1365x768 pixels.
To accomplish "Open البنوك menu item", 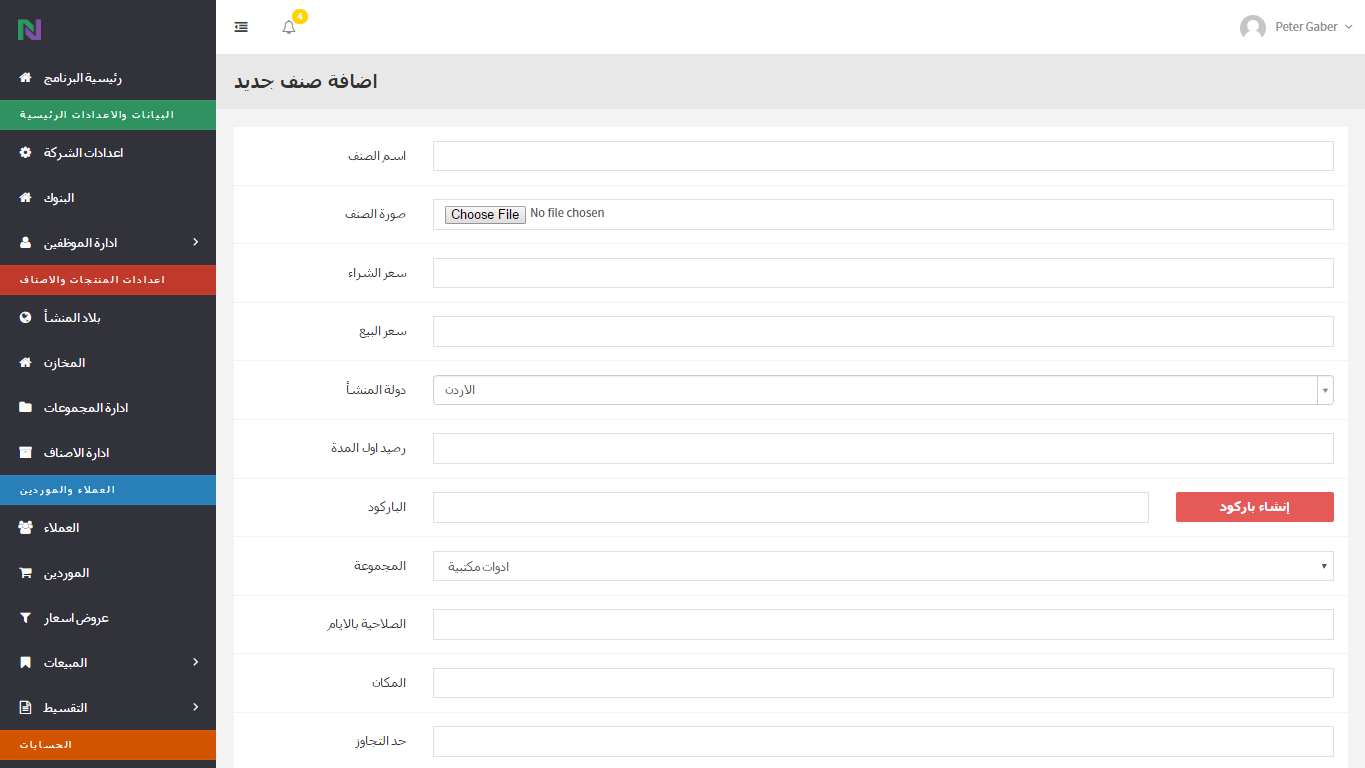I will 108,198.
